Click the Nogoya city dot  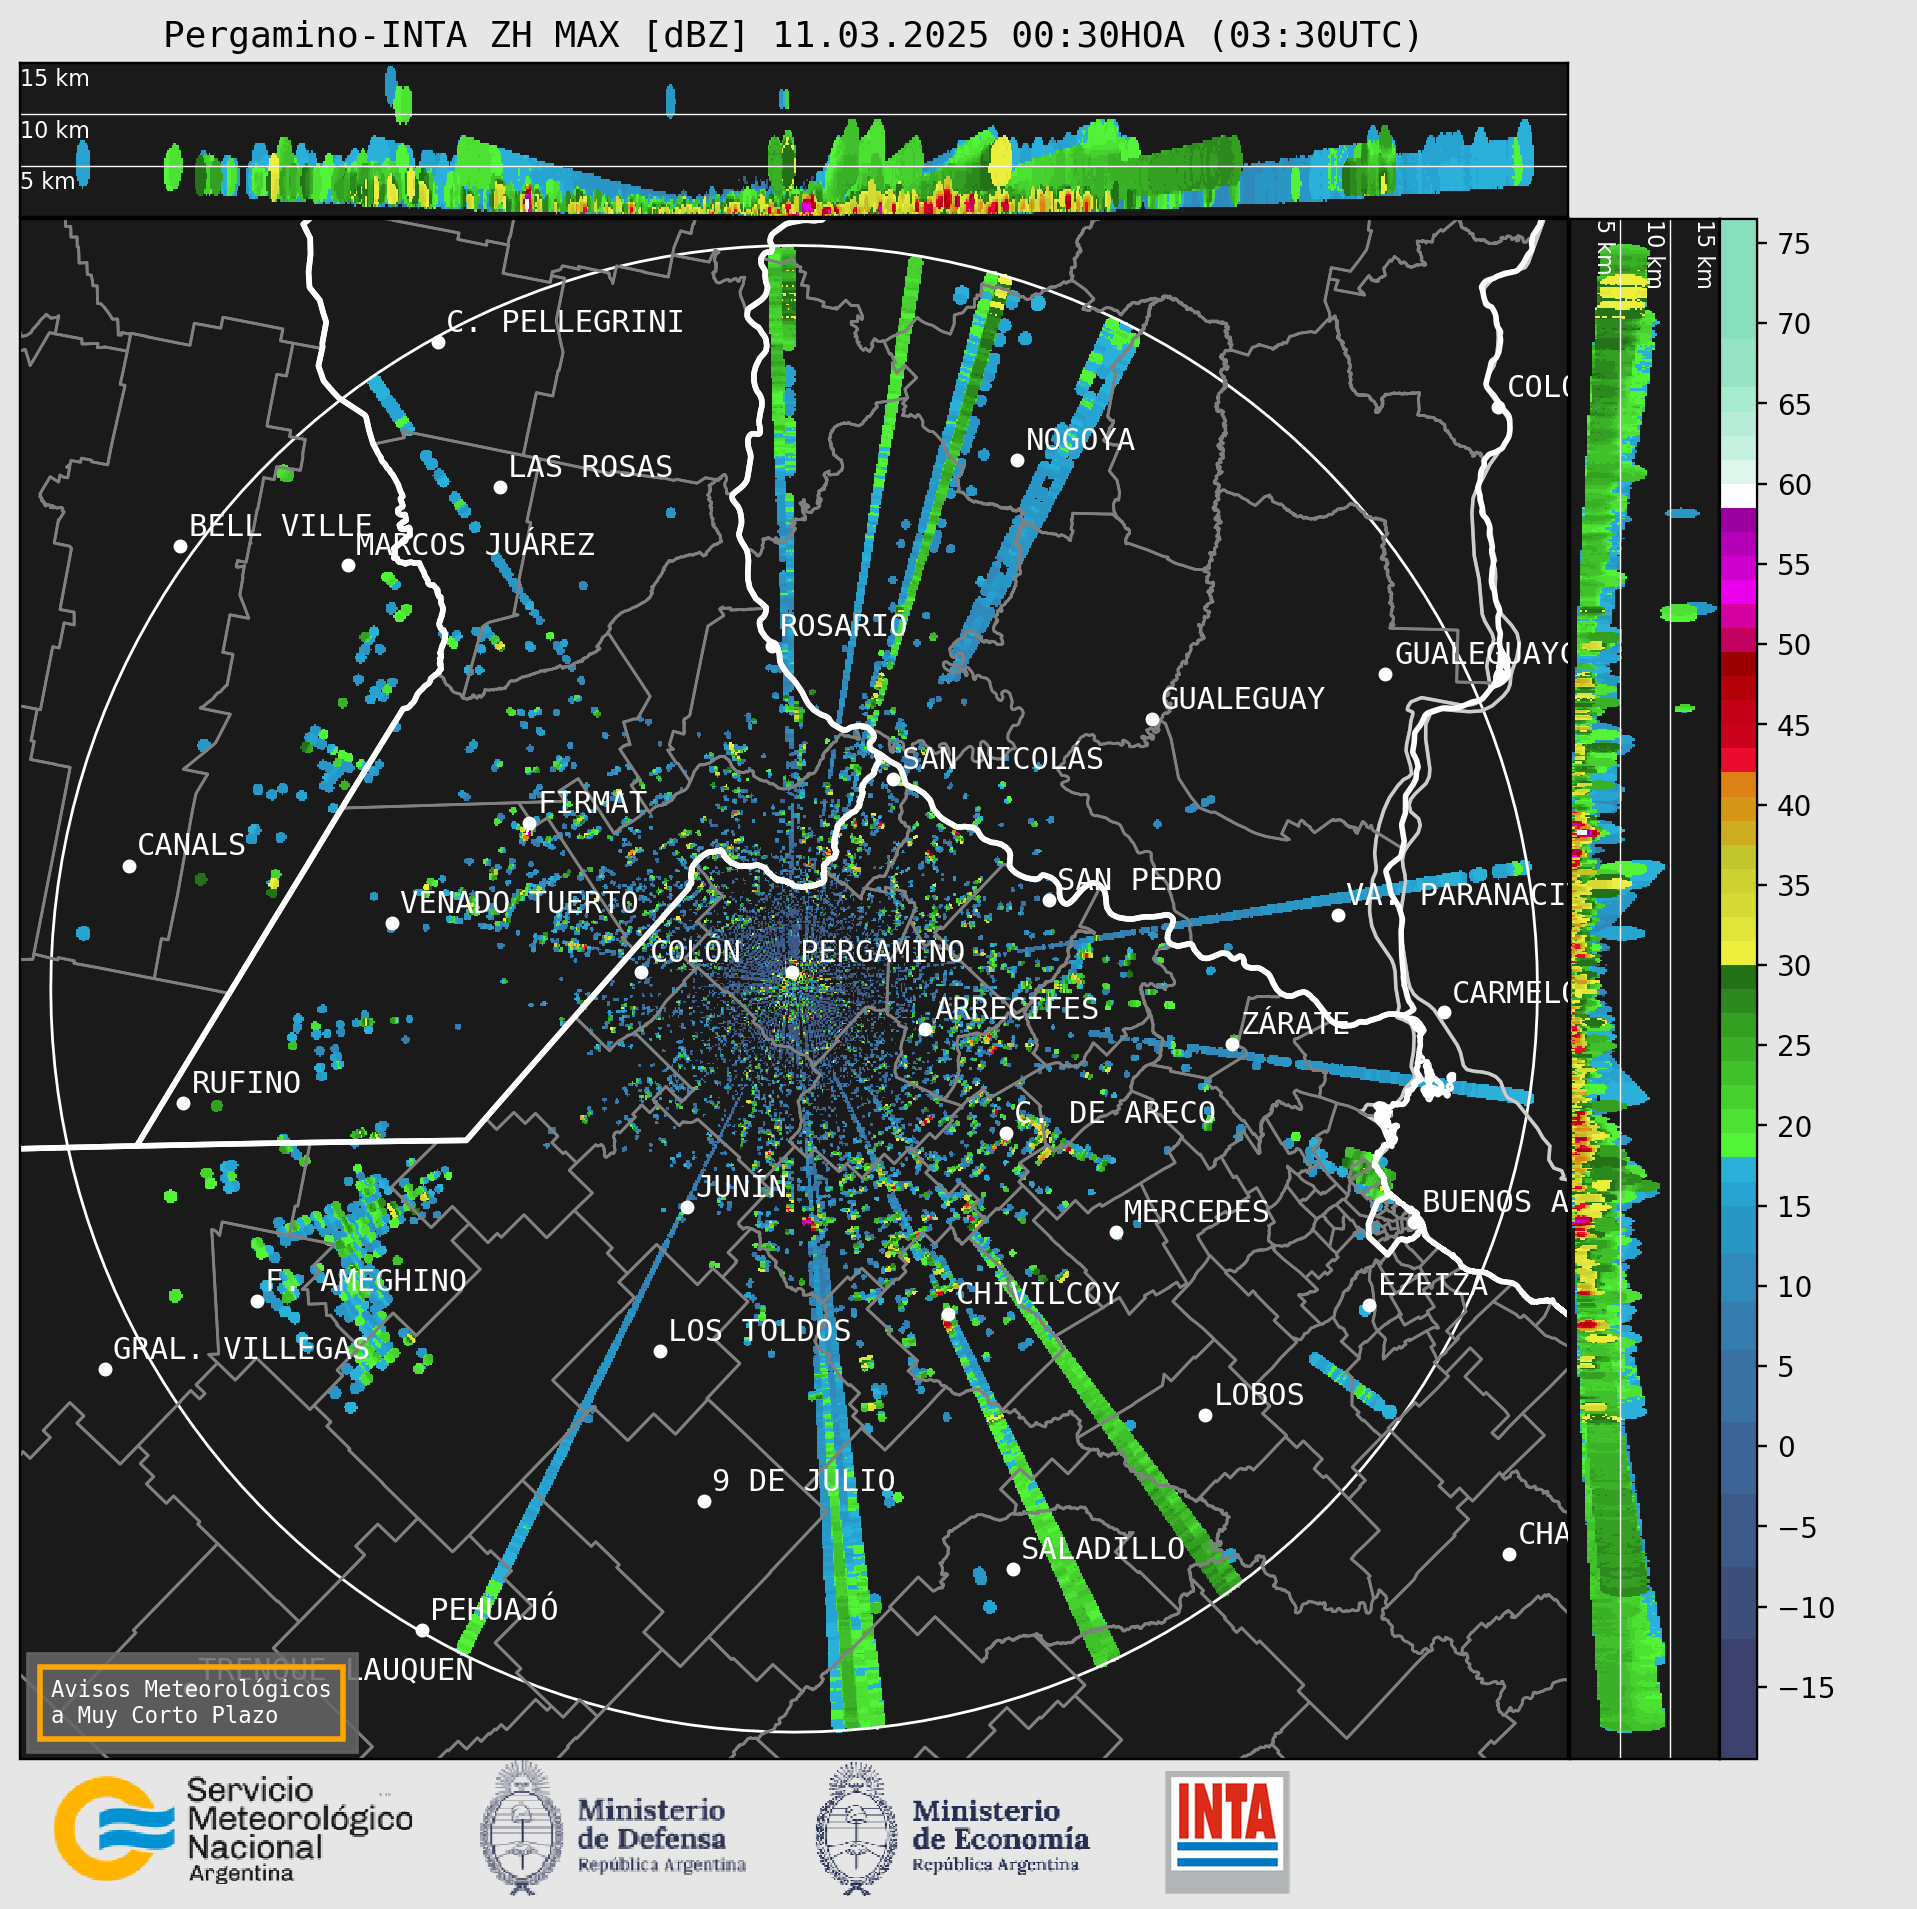(x=1017, y=461)
